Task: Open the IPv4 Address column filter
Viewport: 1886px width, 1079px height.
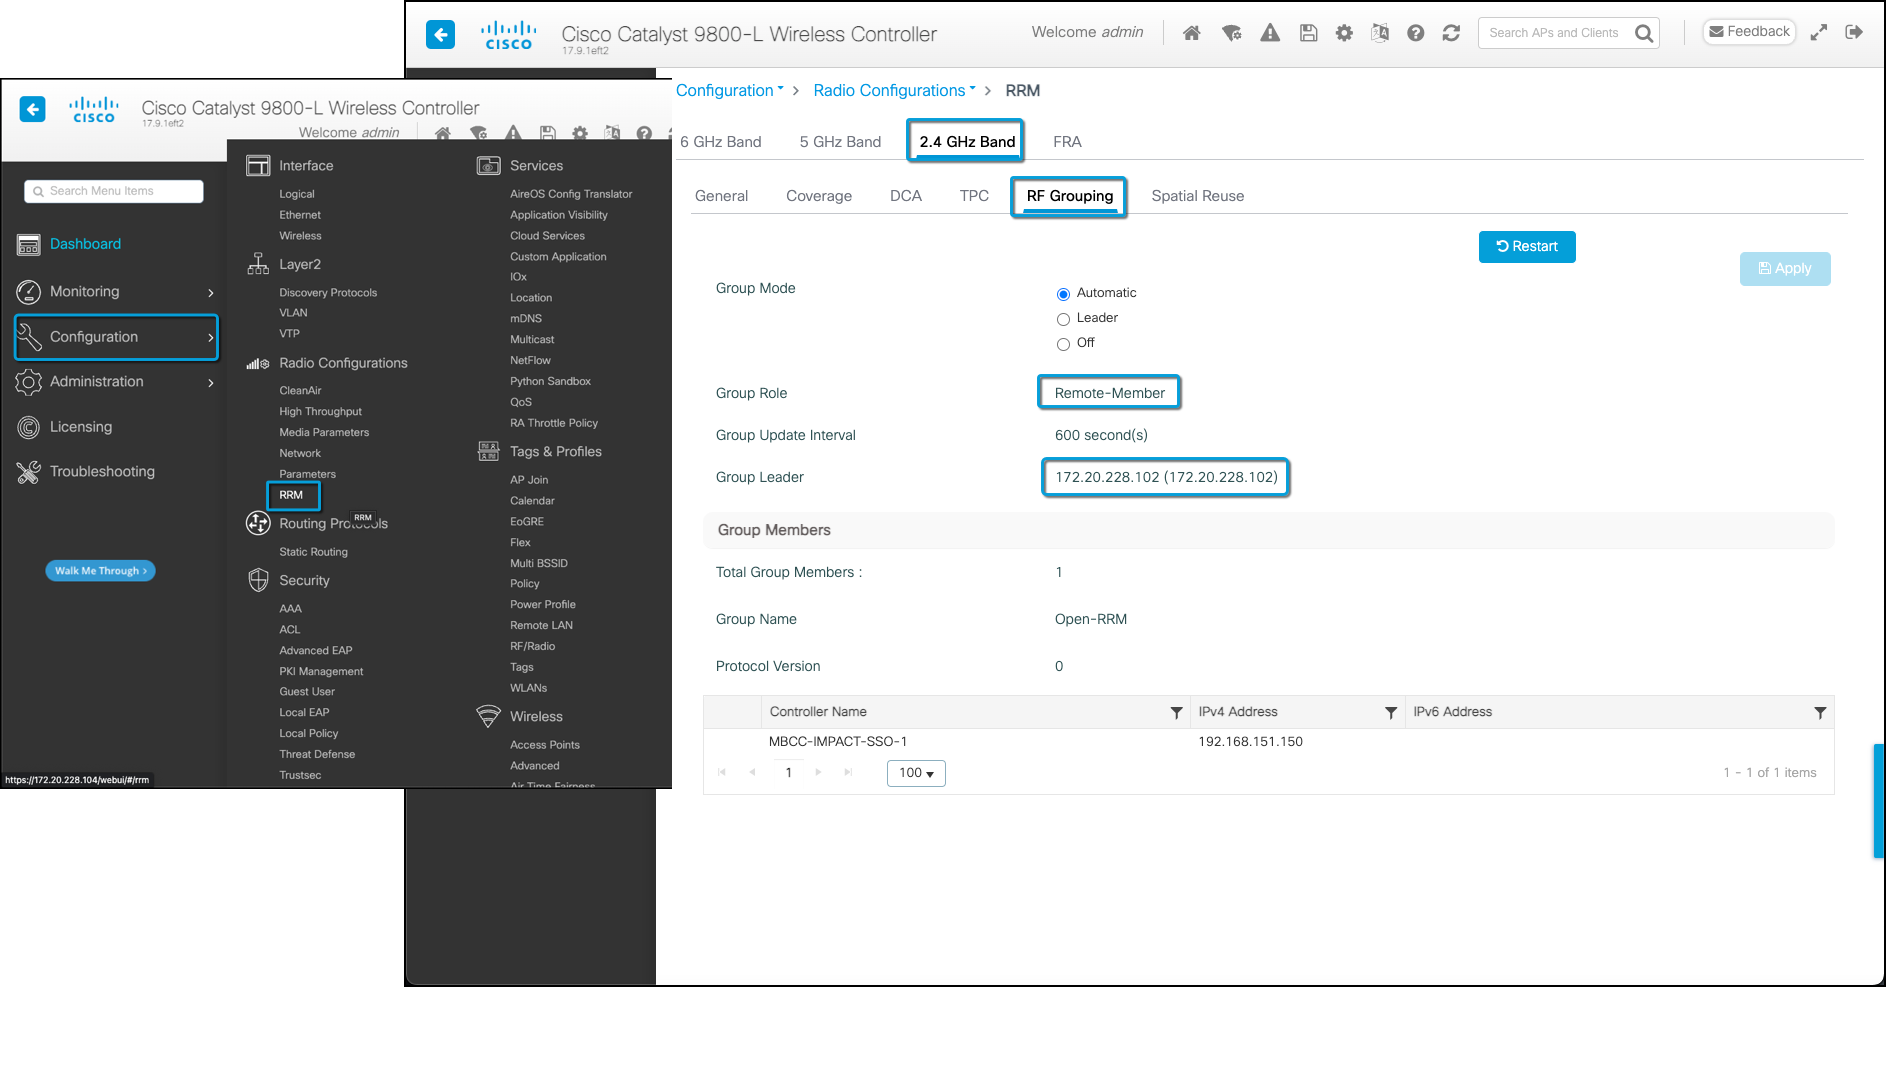Action: click(x=1389, y=712)
